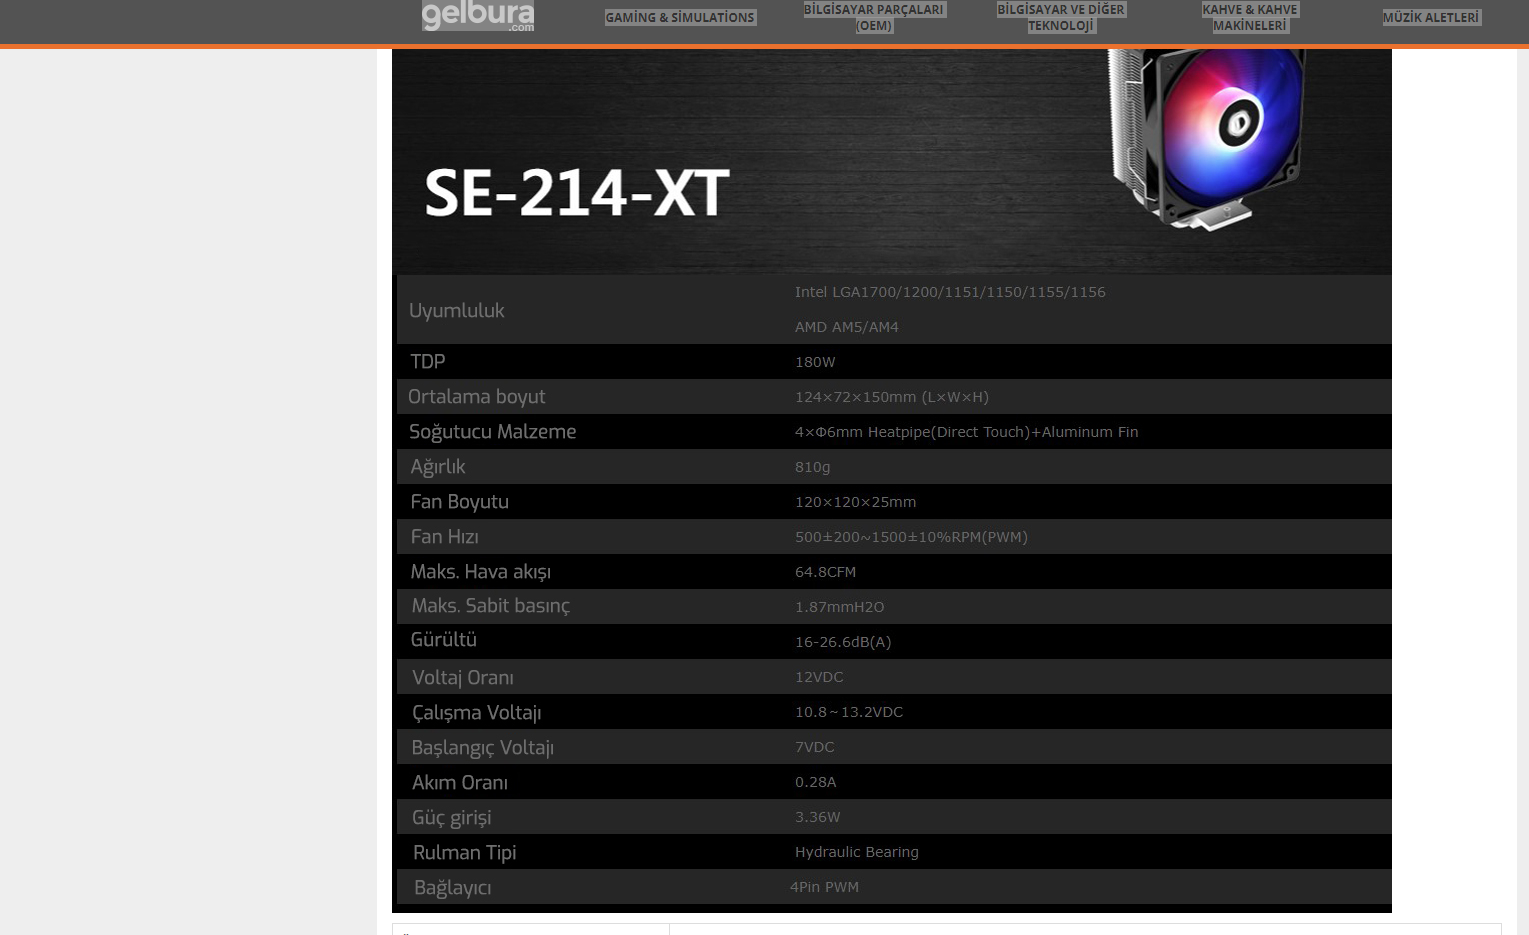Screen dimensions: 1529x935
Task: Click the Hydraulic Bearing value
Action: tap(857, 852)
